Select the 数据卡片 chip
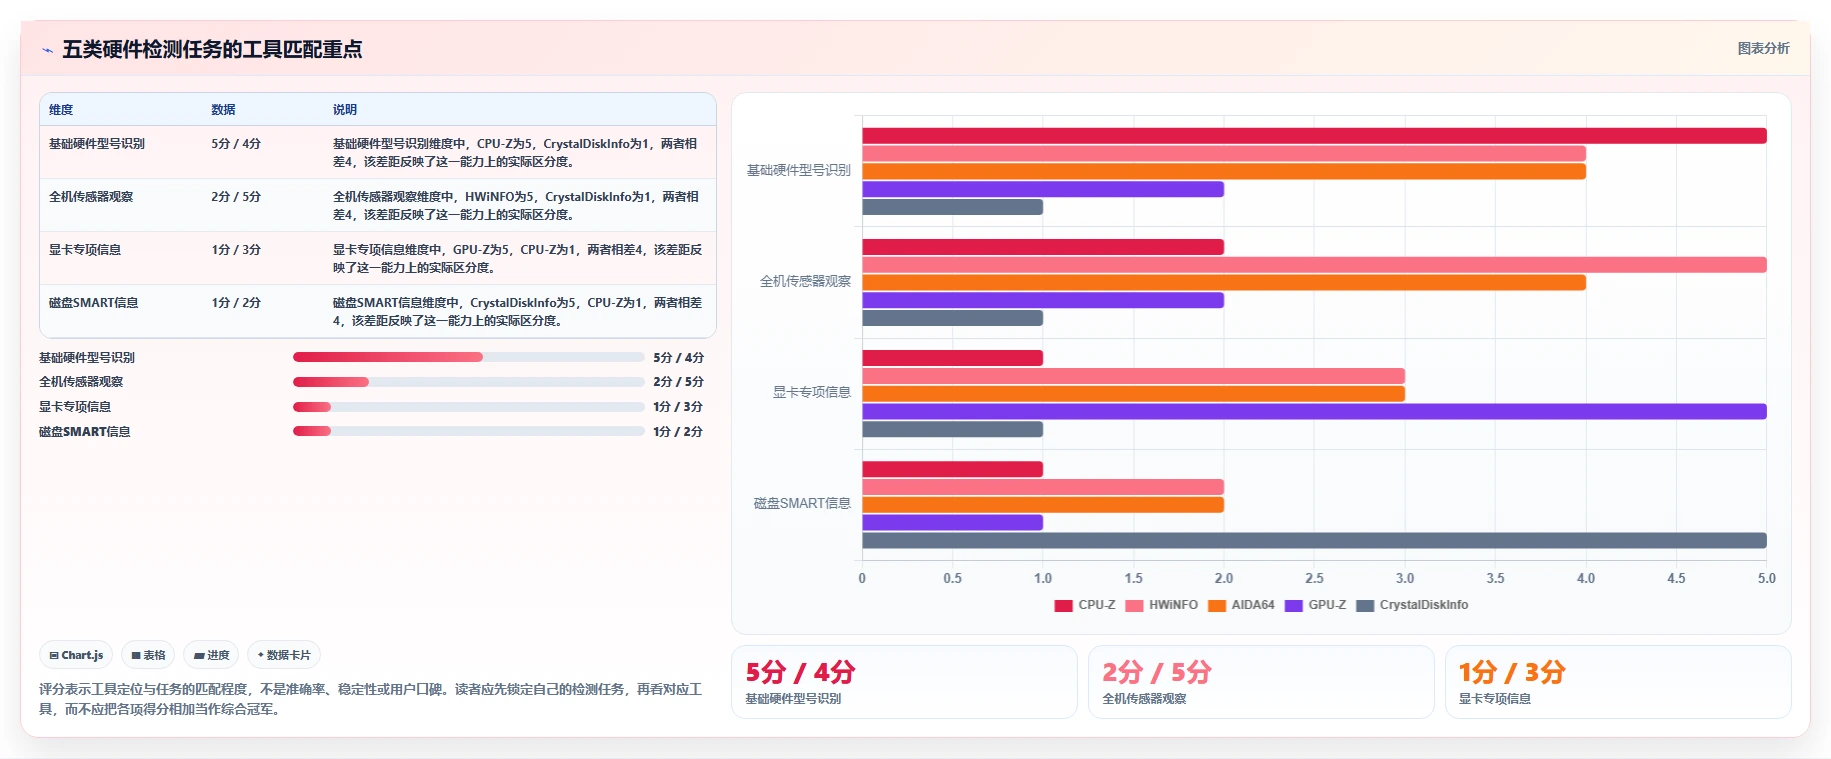Viewport: 1831px width, 759px height. [x=284, y=655]
